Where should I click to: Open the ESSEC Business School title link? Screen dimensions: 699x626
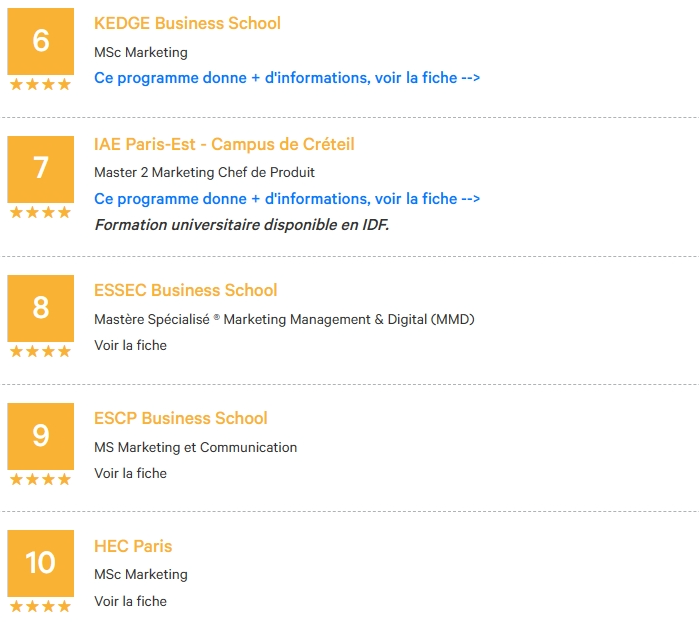[185, 290]
